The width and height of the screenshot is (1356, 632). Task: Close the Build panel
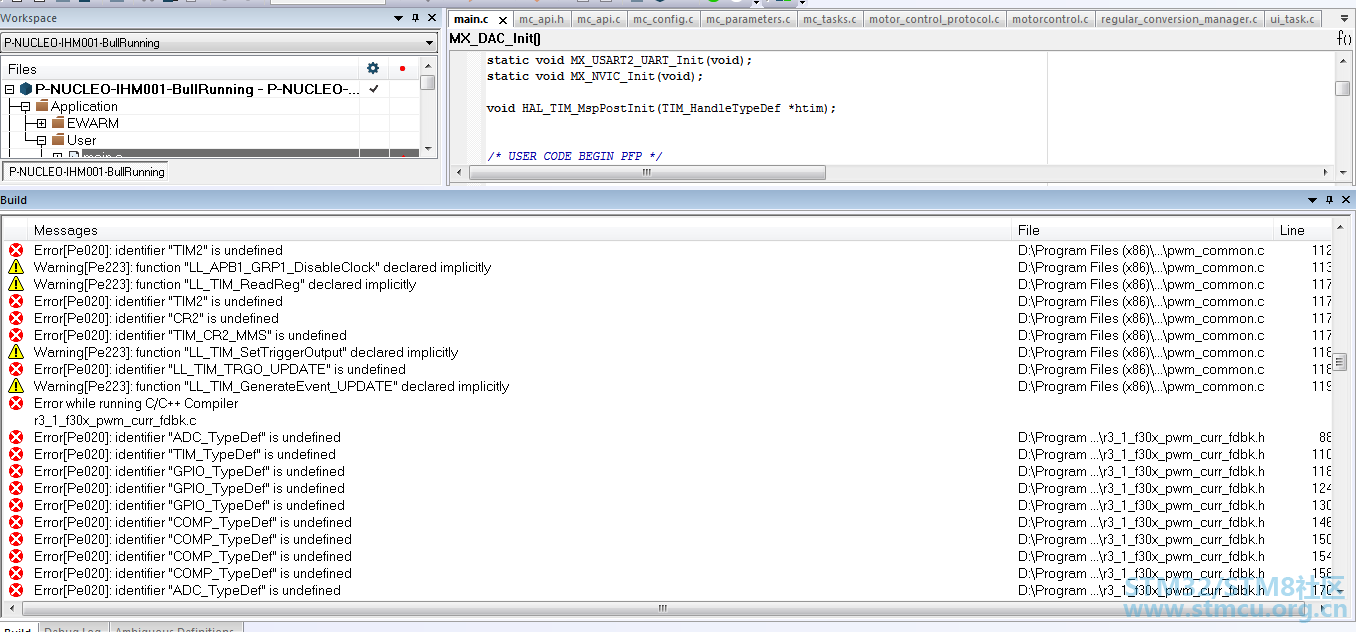(x=1346, y=200)
